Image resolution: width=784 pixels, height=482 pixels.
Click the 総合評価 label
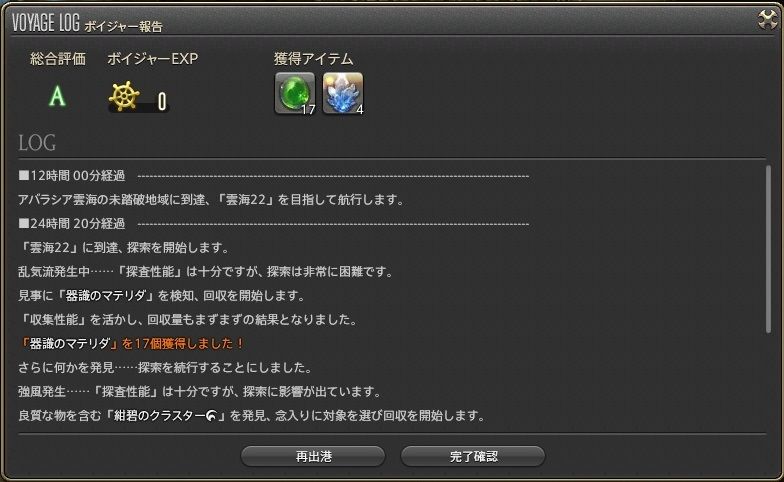point(58,59)
